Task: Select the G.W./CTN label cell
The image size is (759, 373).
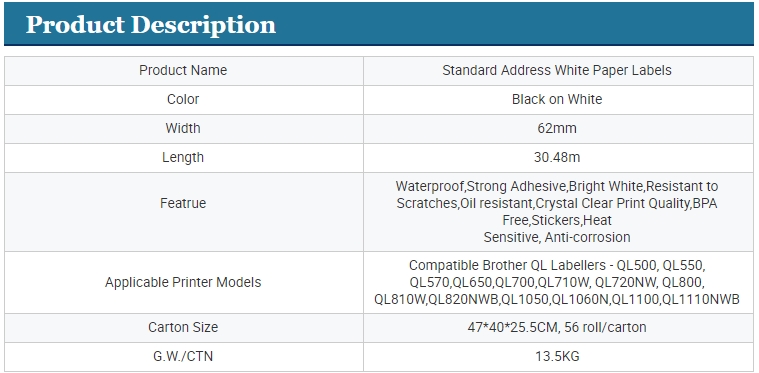Action: coord(183,357)
